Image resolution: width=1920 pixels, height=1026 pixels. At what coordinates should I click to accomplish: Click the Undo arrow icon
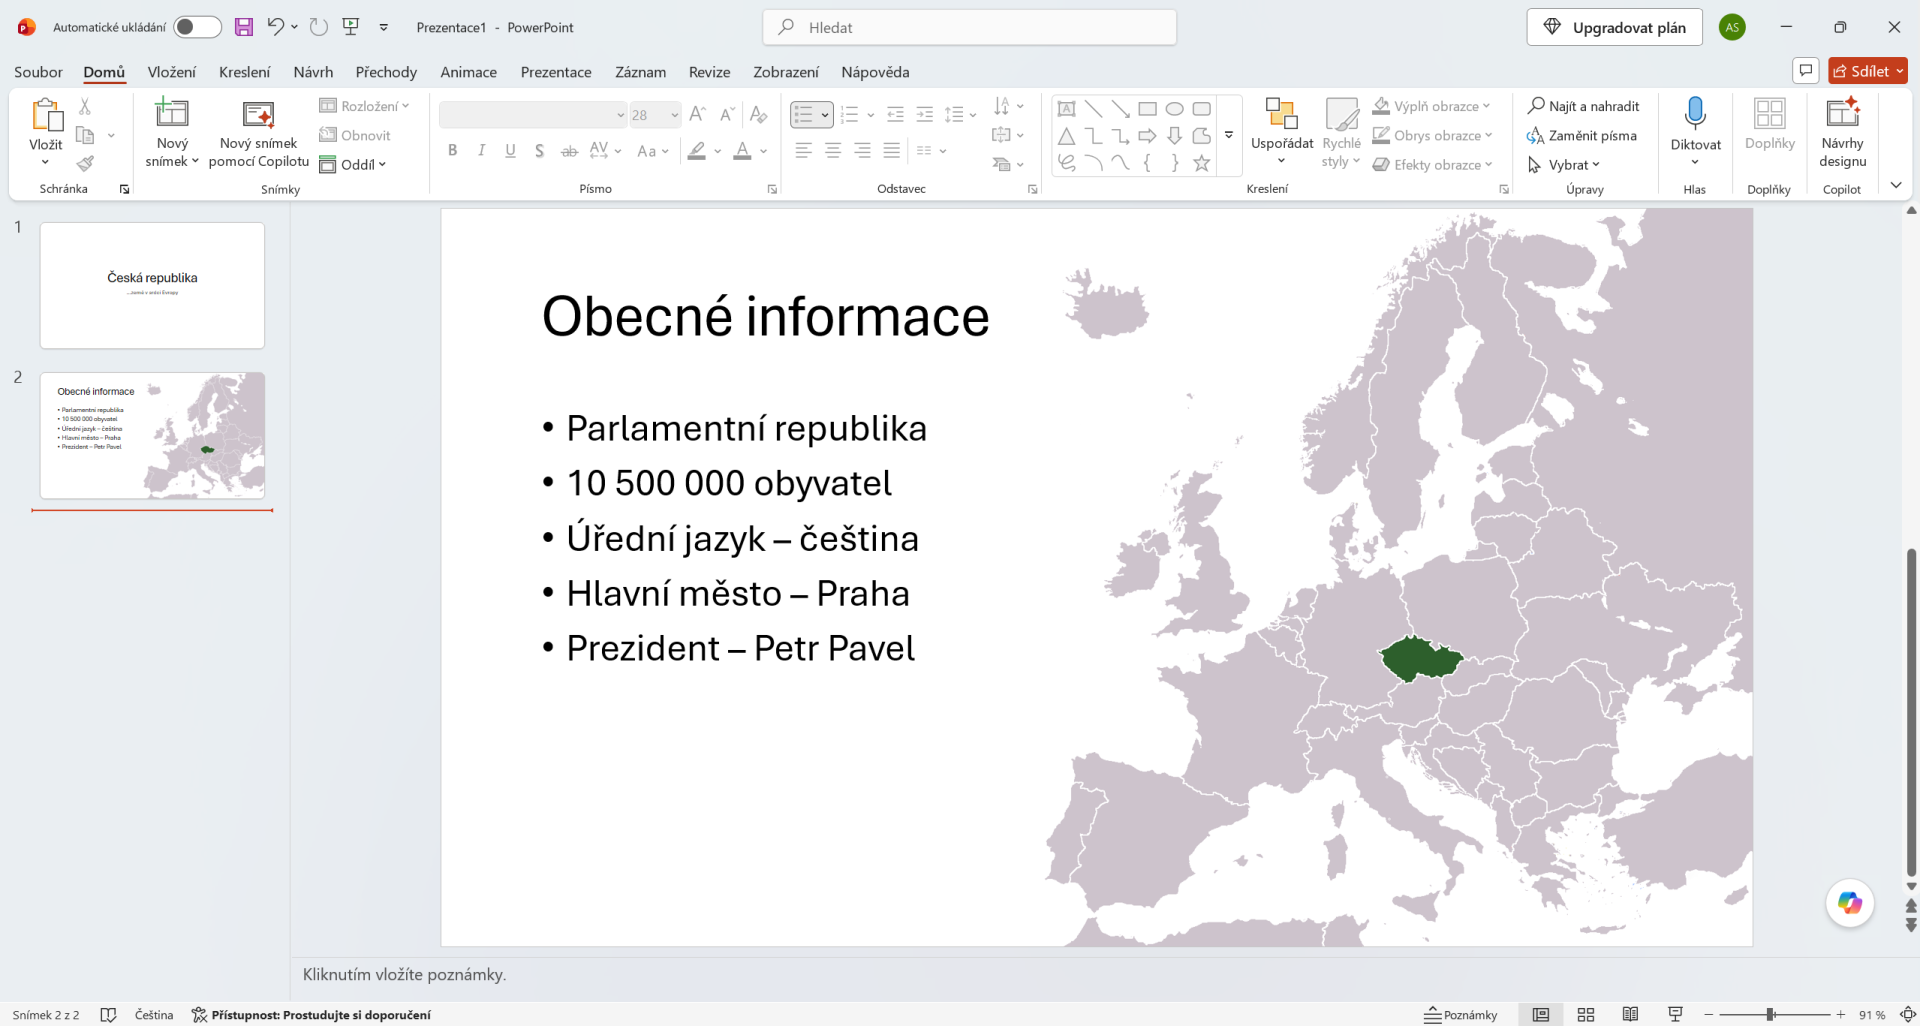pyautogui.click(x=275, y=27)
